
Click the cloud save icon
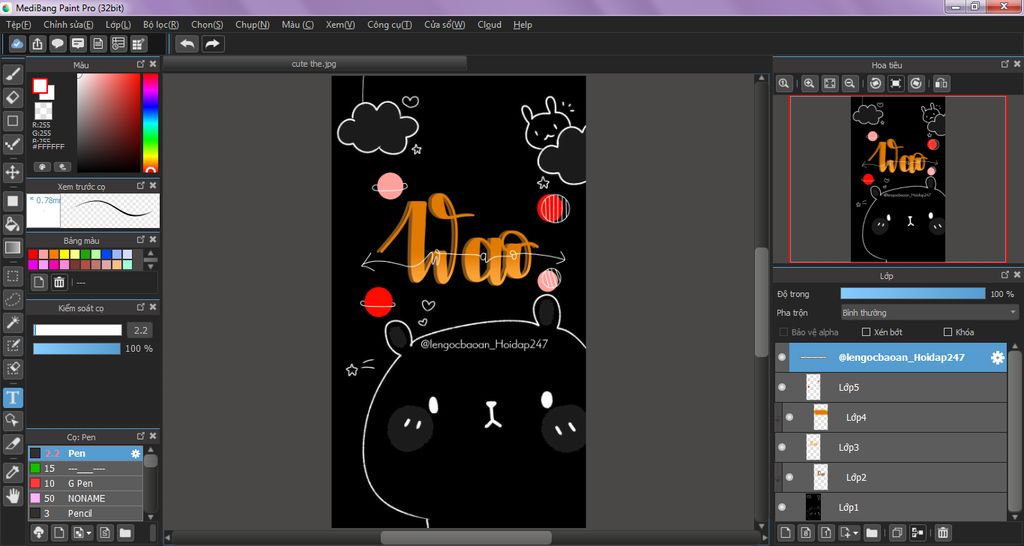point(18,44)
